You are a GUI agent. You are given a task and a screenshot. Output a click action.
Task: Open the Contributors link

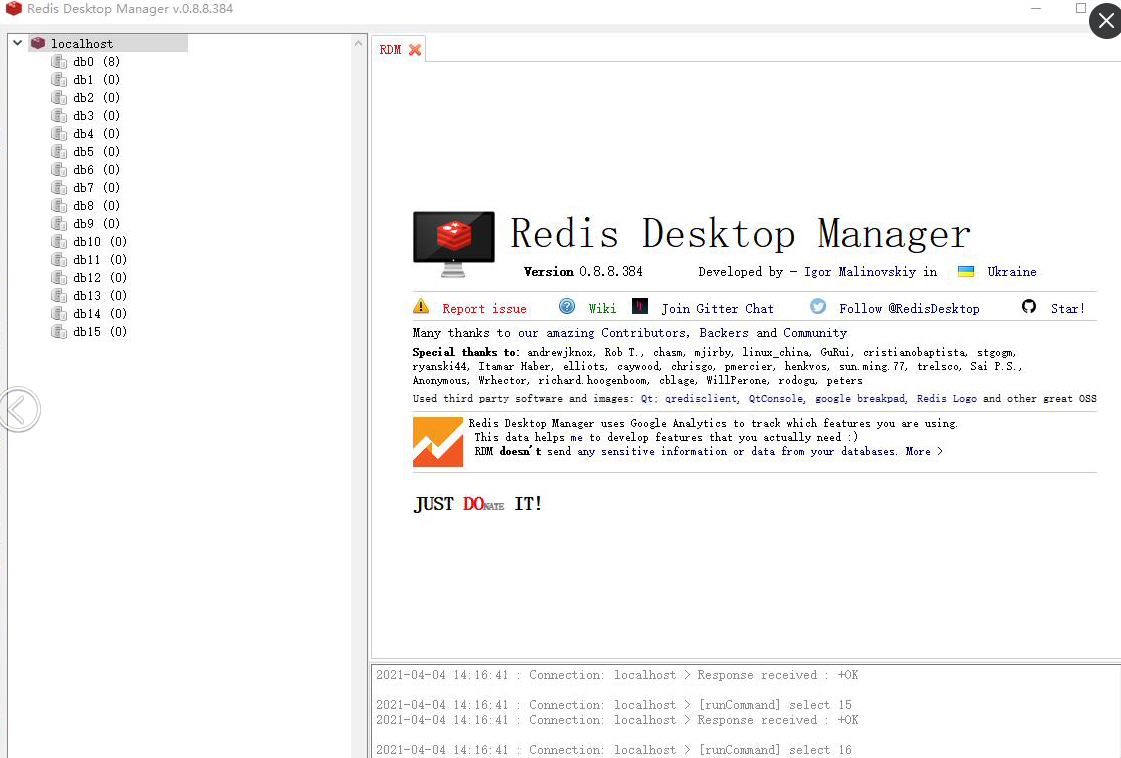[x=643, y=333]
